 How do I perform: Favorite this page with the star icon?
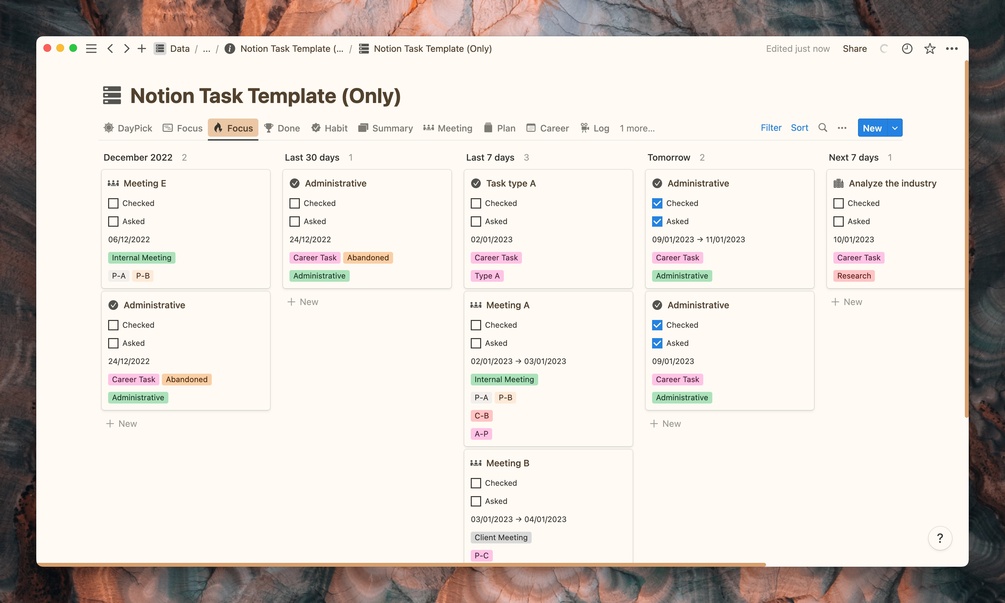pyautogui.click(x=929, y=49)
